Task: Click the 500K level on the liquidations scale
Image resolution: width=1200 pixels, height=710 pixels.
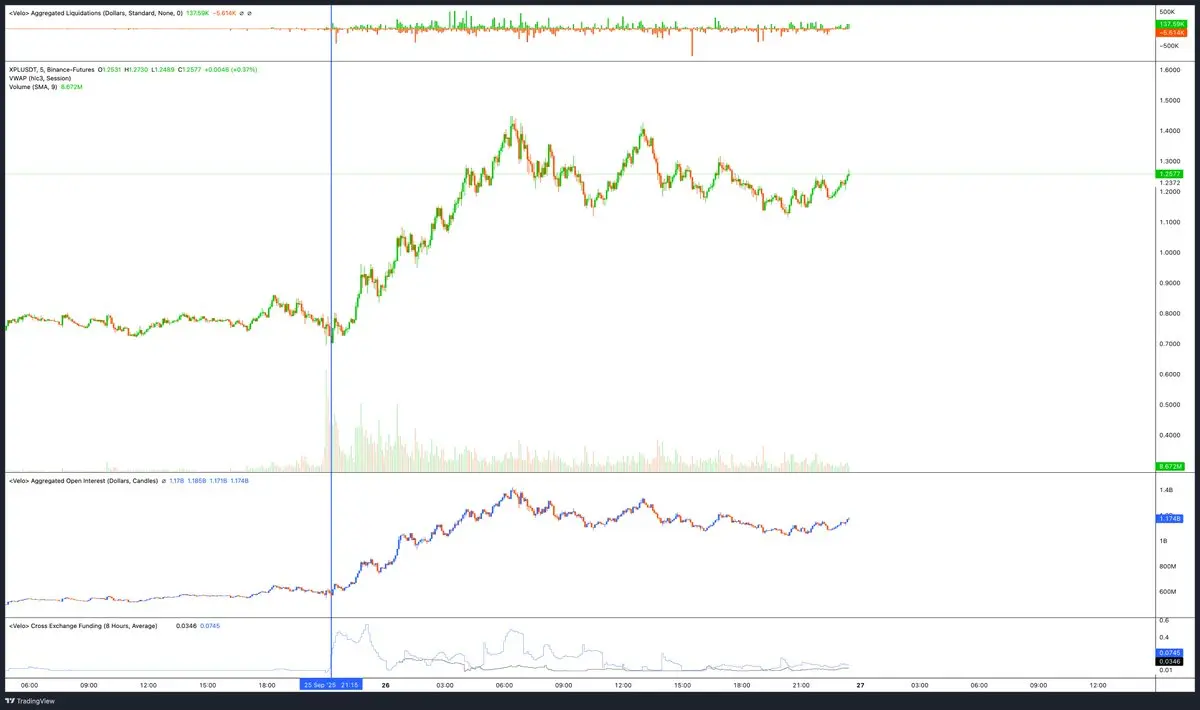Action: (1168, 11)
